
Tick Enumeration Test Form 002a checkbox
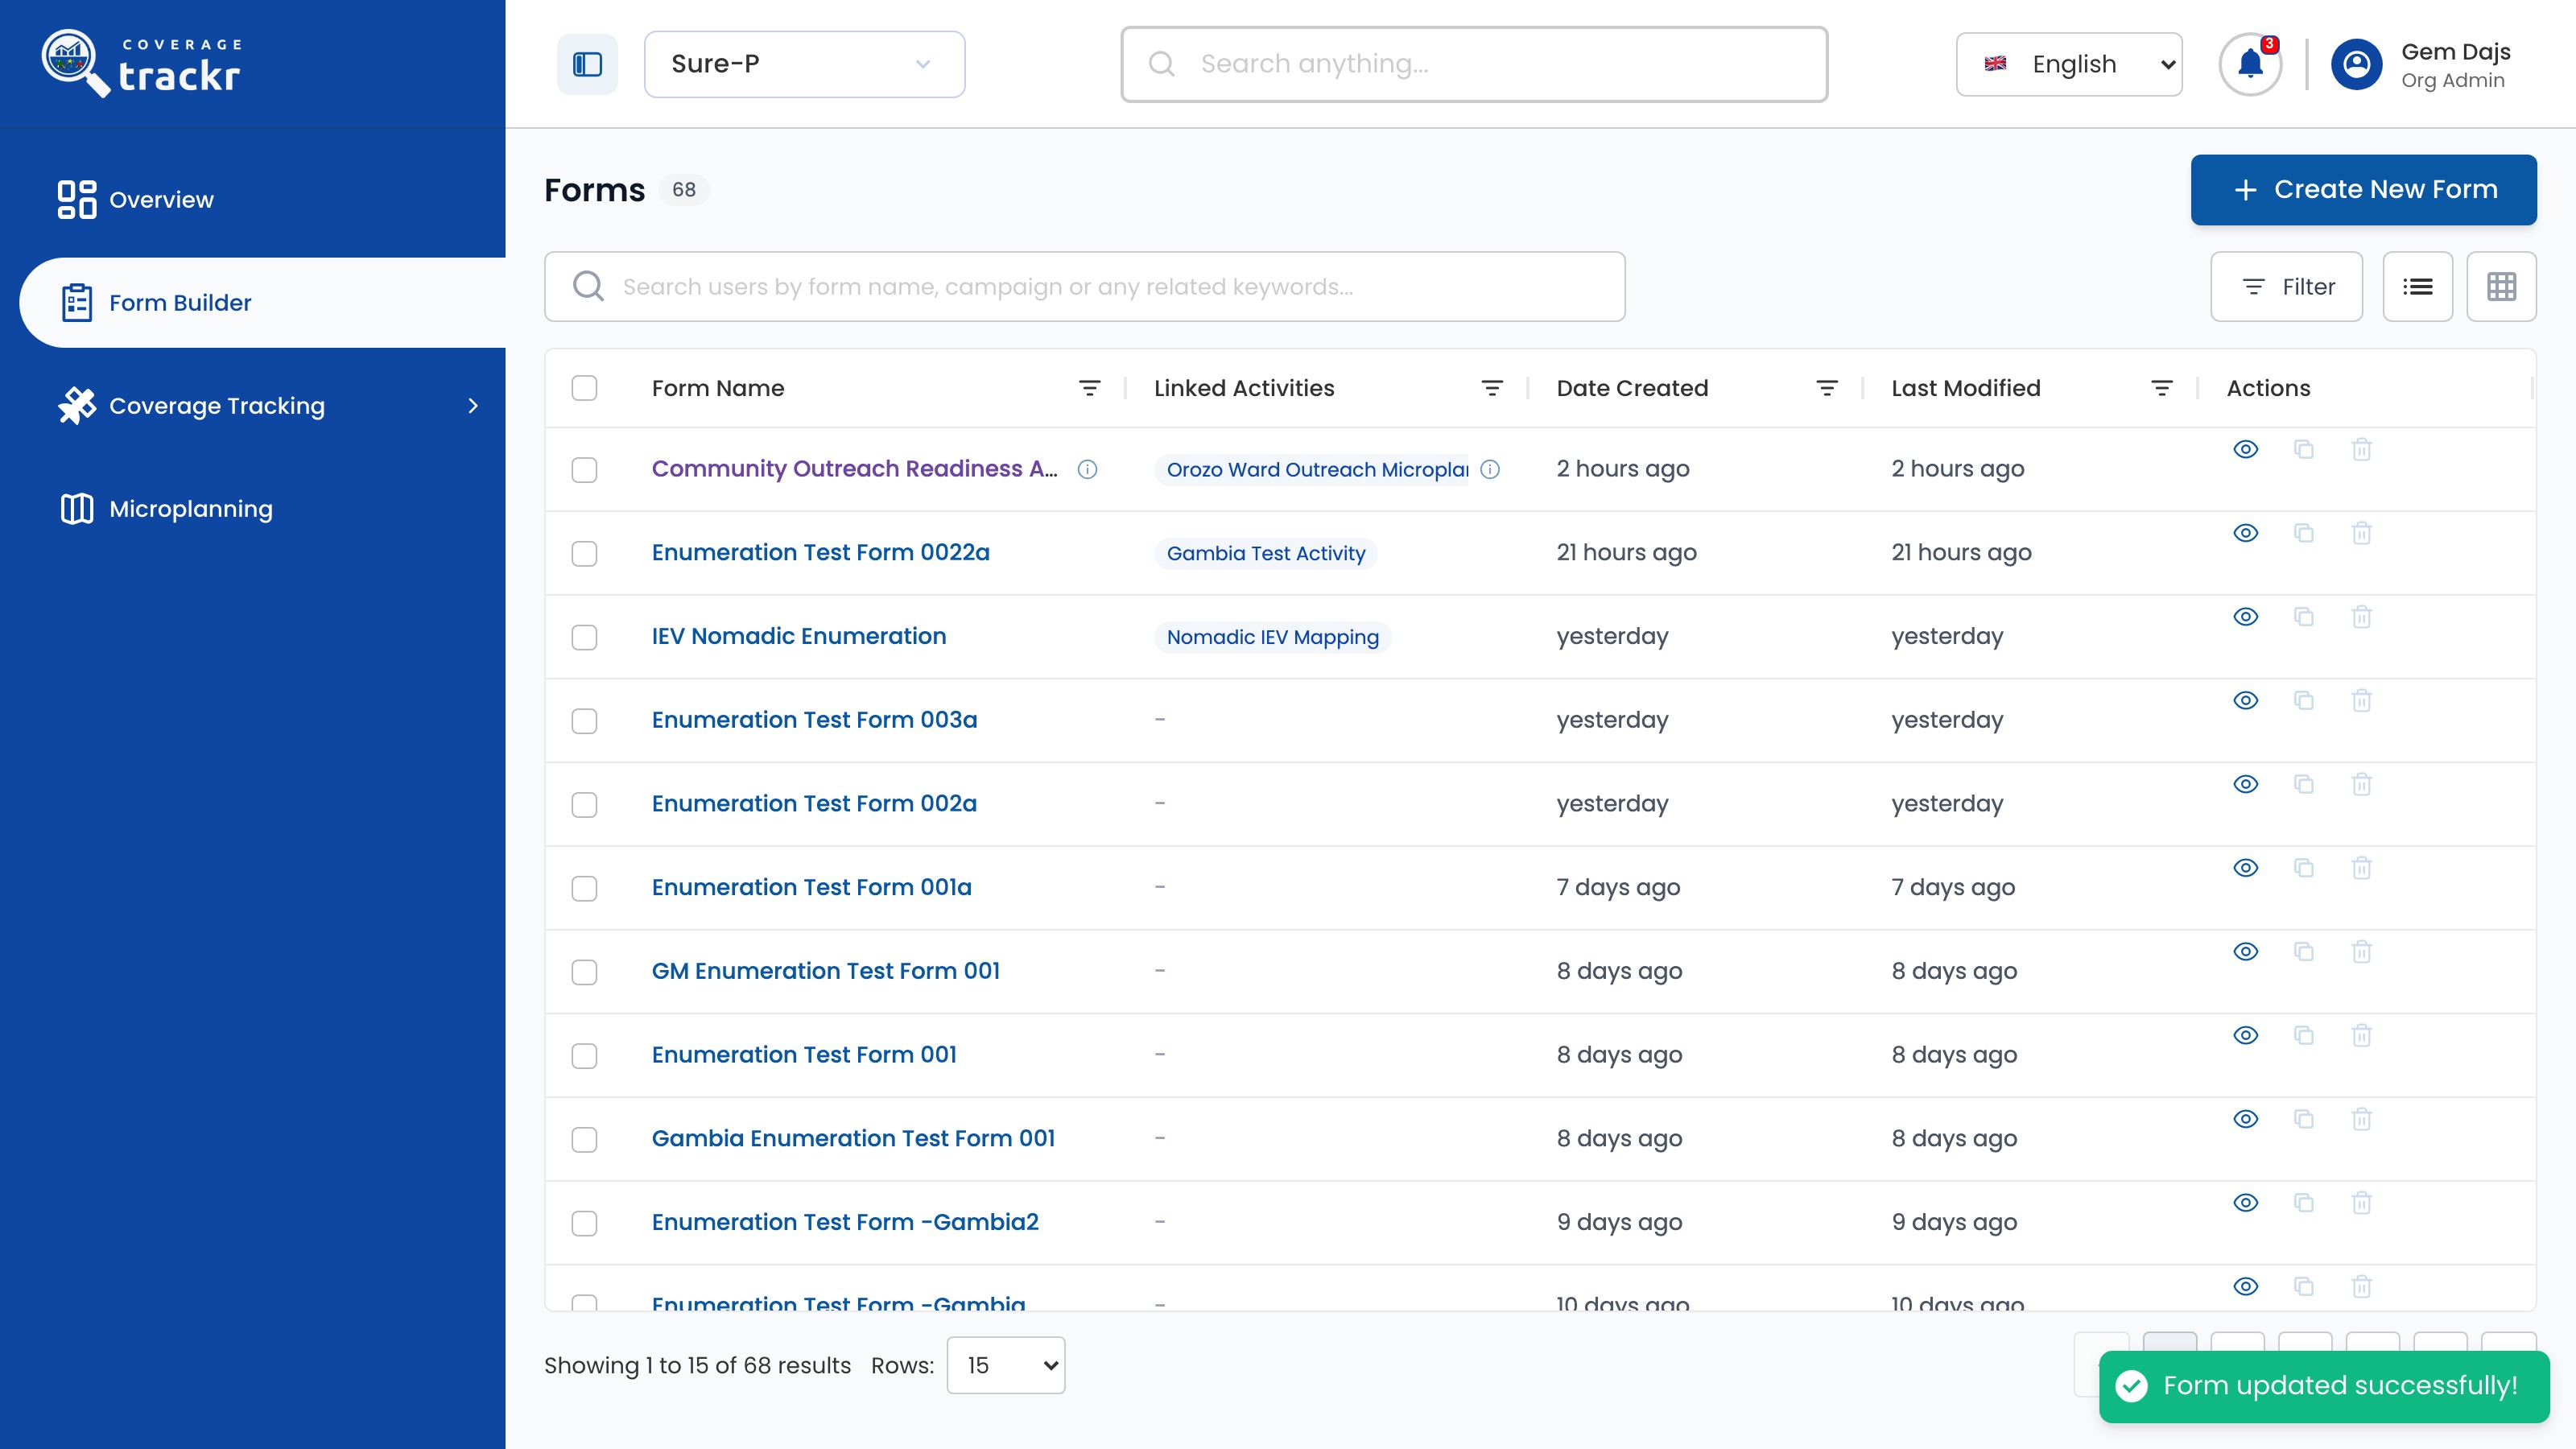coord(584,805)
